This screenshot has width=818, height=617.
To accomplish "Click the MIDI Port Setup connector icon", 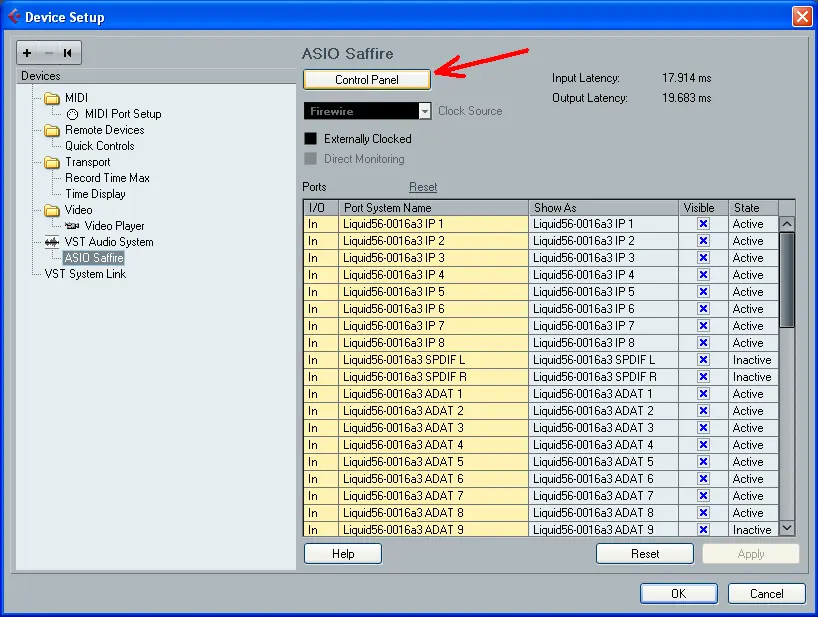I will [x=73, y=114].
